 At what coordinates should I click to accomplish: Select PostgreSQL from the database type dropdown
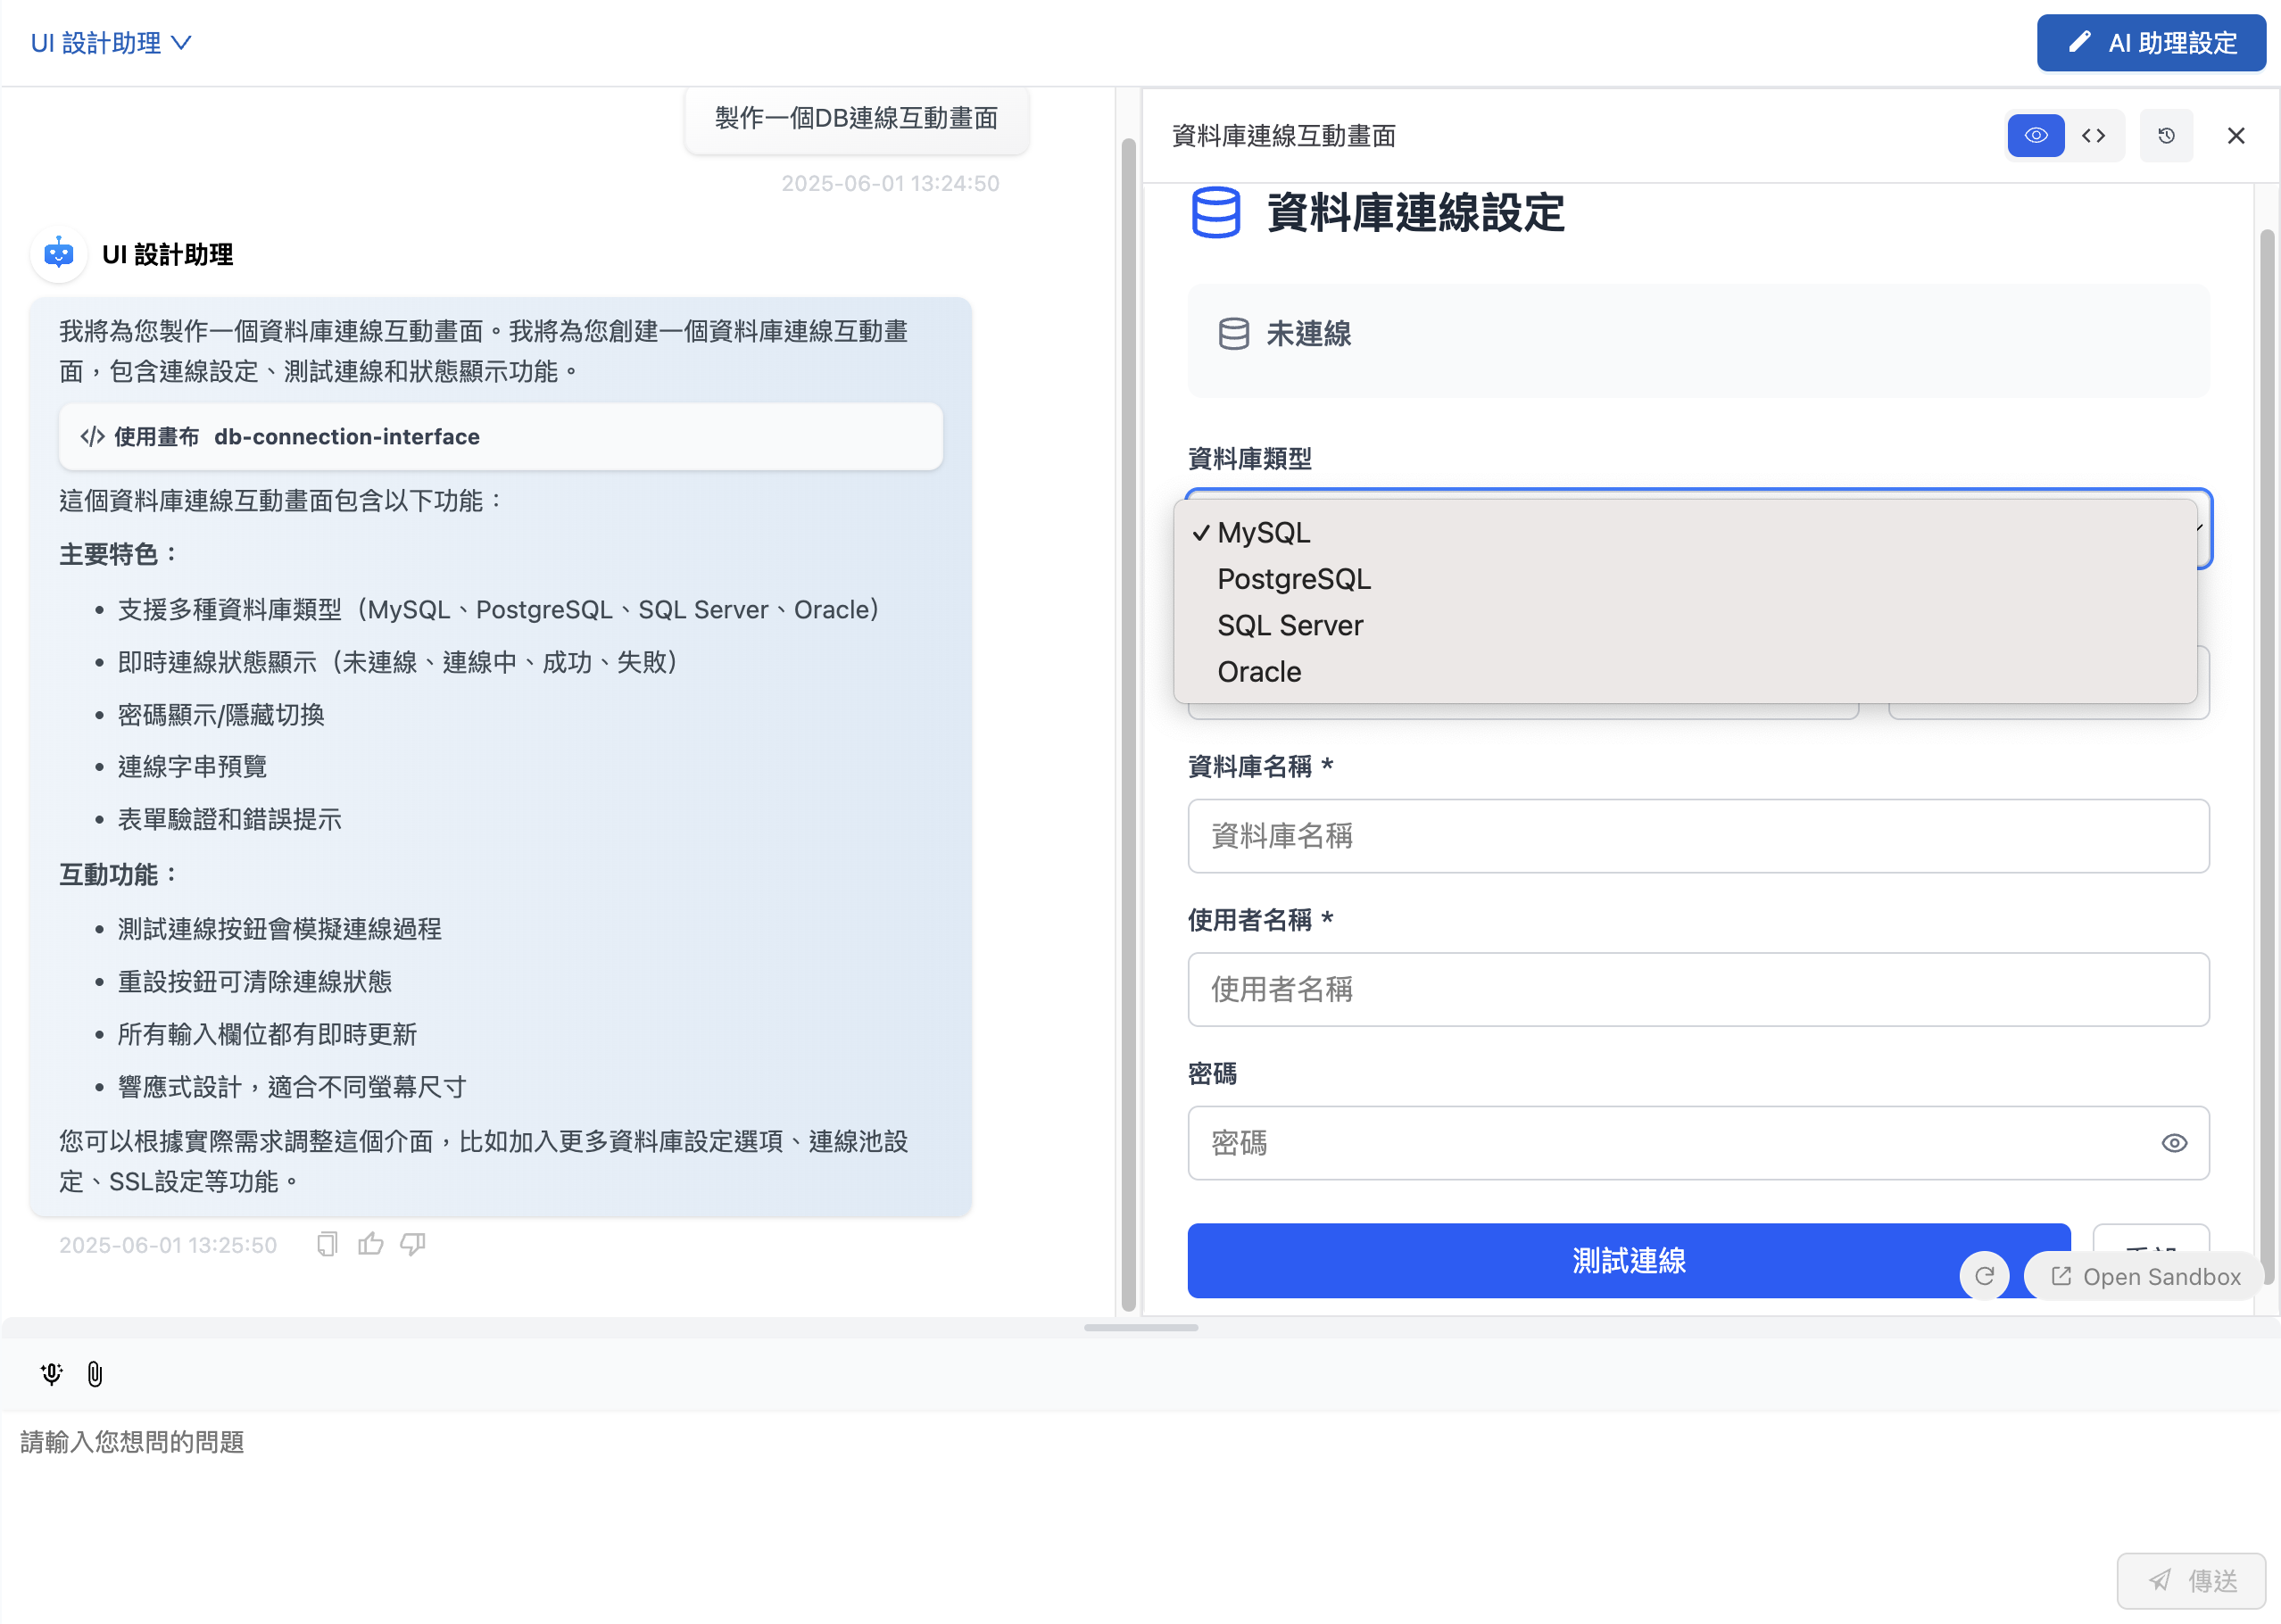[1293, 578]
